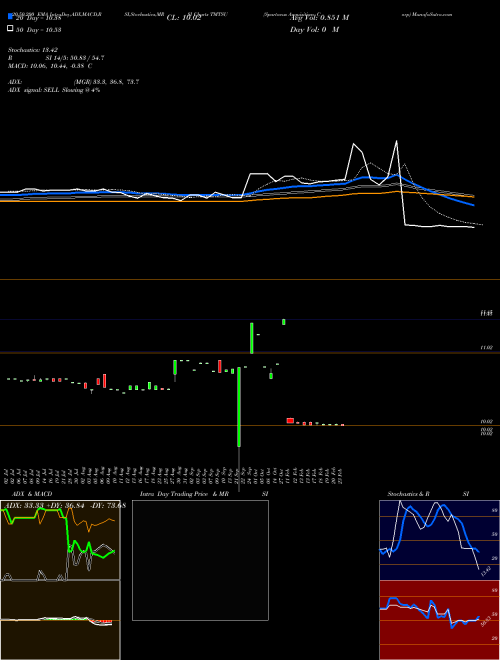500x660 pixels.
Task: Click the RSI 14/3 value text
Action: tap(75, 58)
